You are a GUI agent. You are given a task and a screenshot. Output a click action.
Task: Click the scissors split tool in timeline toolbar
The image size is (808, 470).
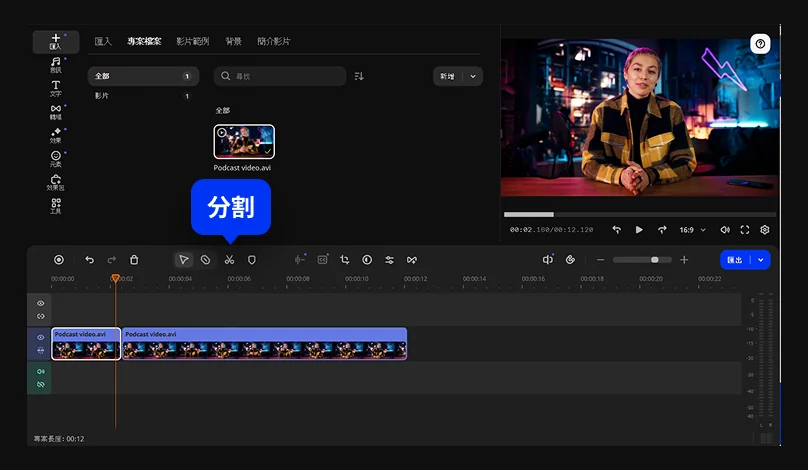[229, 260]
